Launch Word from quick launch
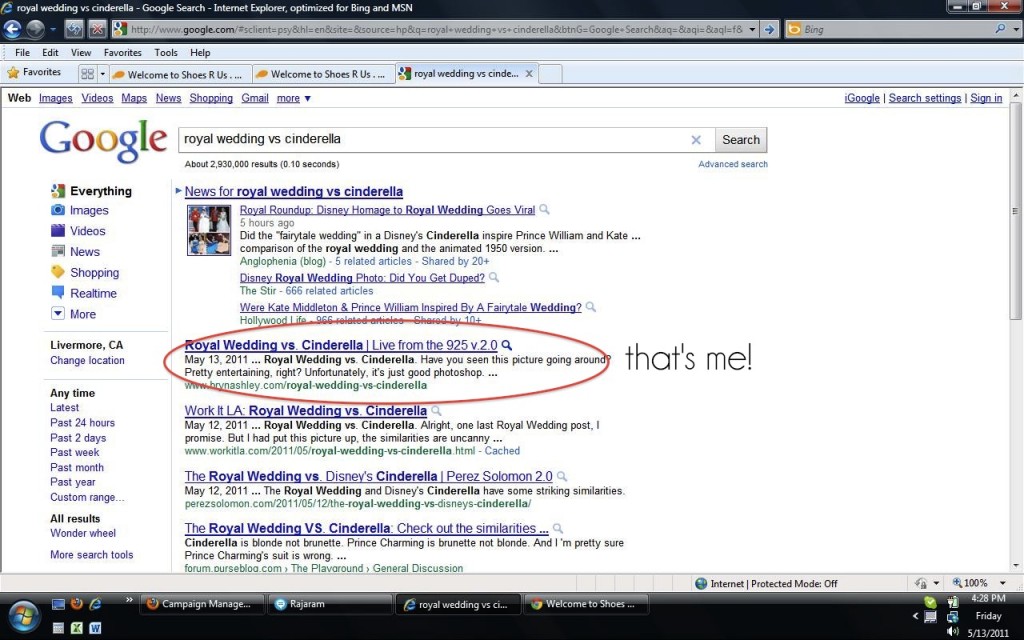This screenshot has height=640, width=1024. [95, 628]
